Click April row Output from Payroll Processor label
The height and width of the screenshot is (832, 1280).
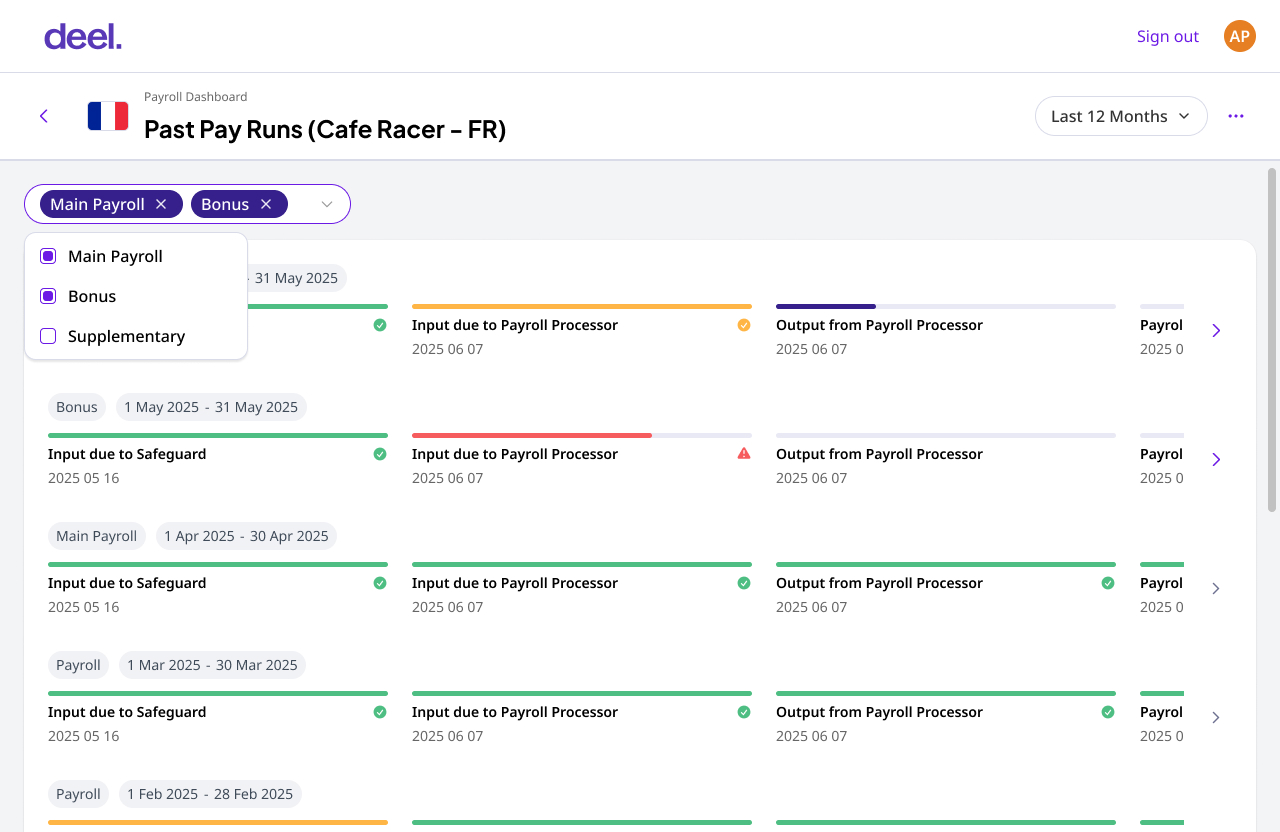879,583
